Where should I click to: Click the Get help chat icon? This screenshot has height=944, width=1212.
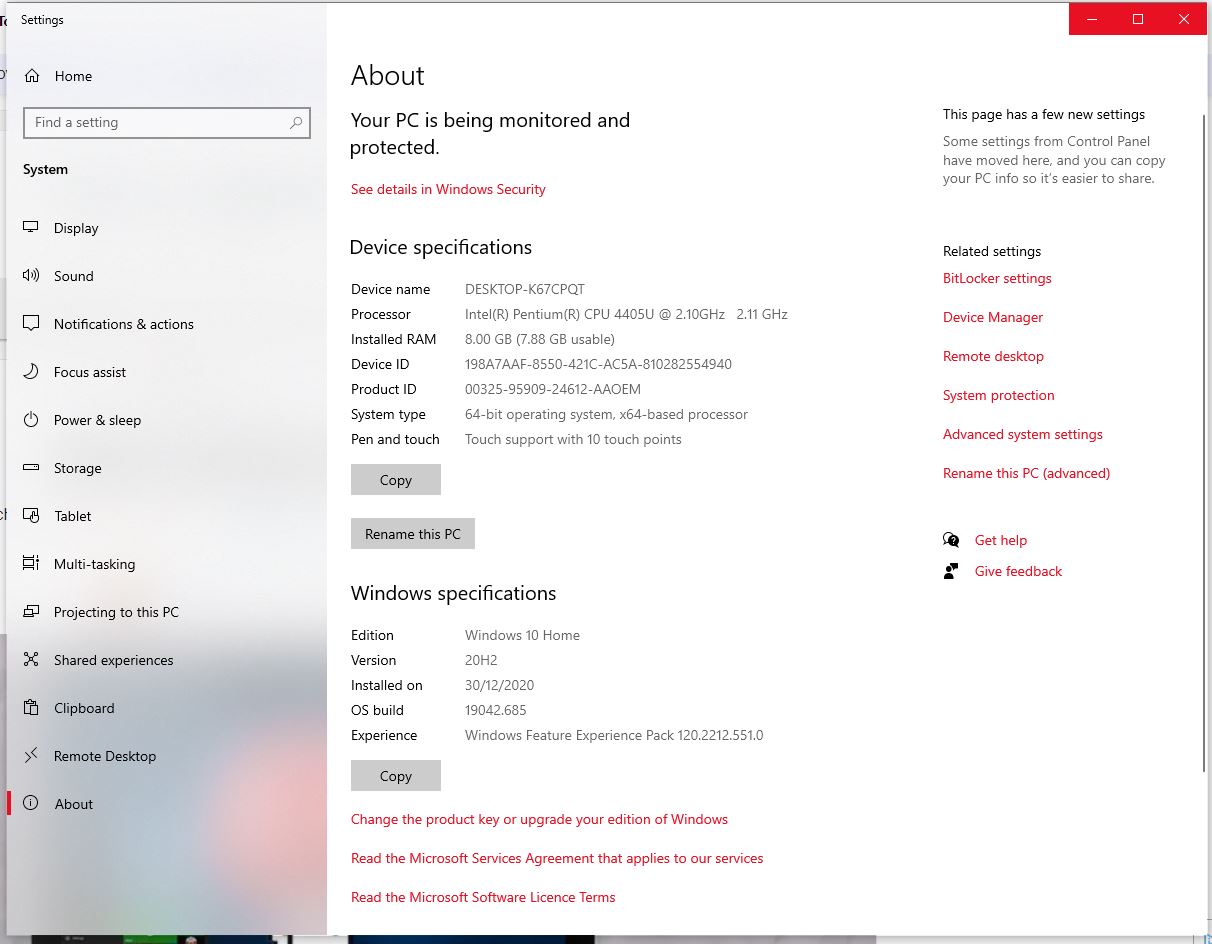click(951, 540)
